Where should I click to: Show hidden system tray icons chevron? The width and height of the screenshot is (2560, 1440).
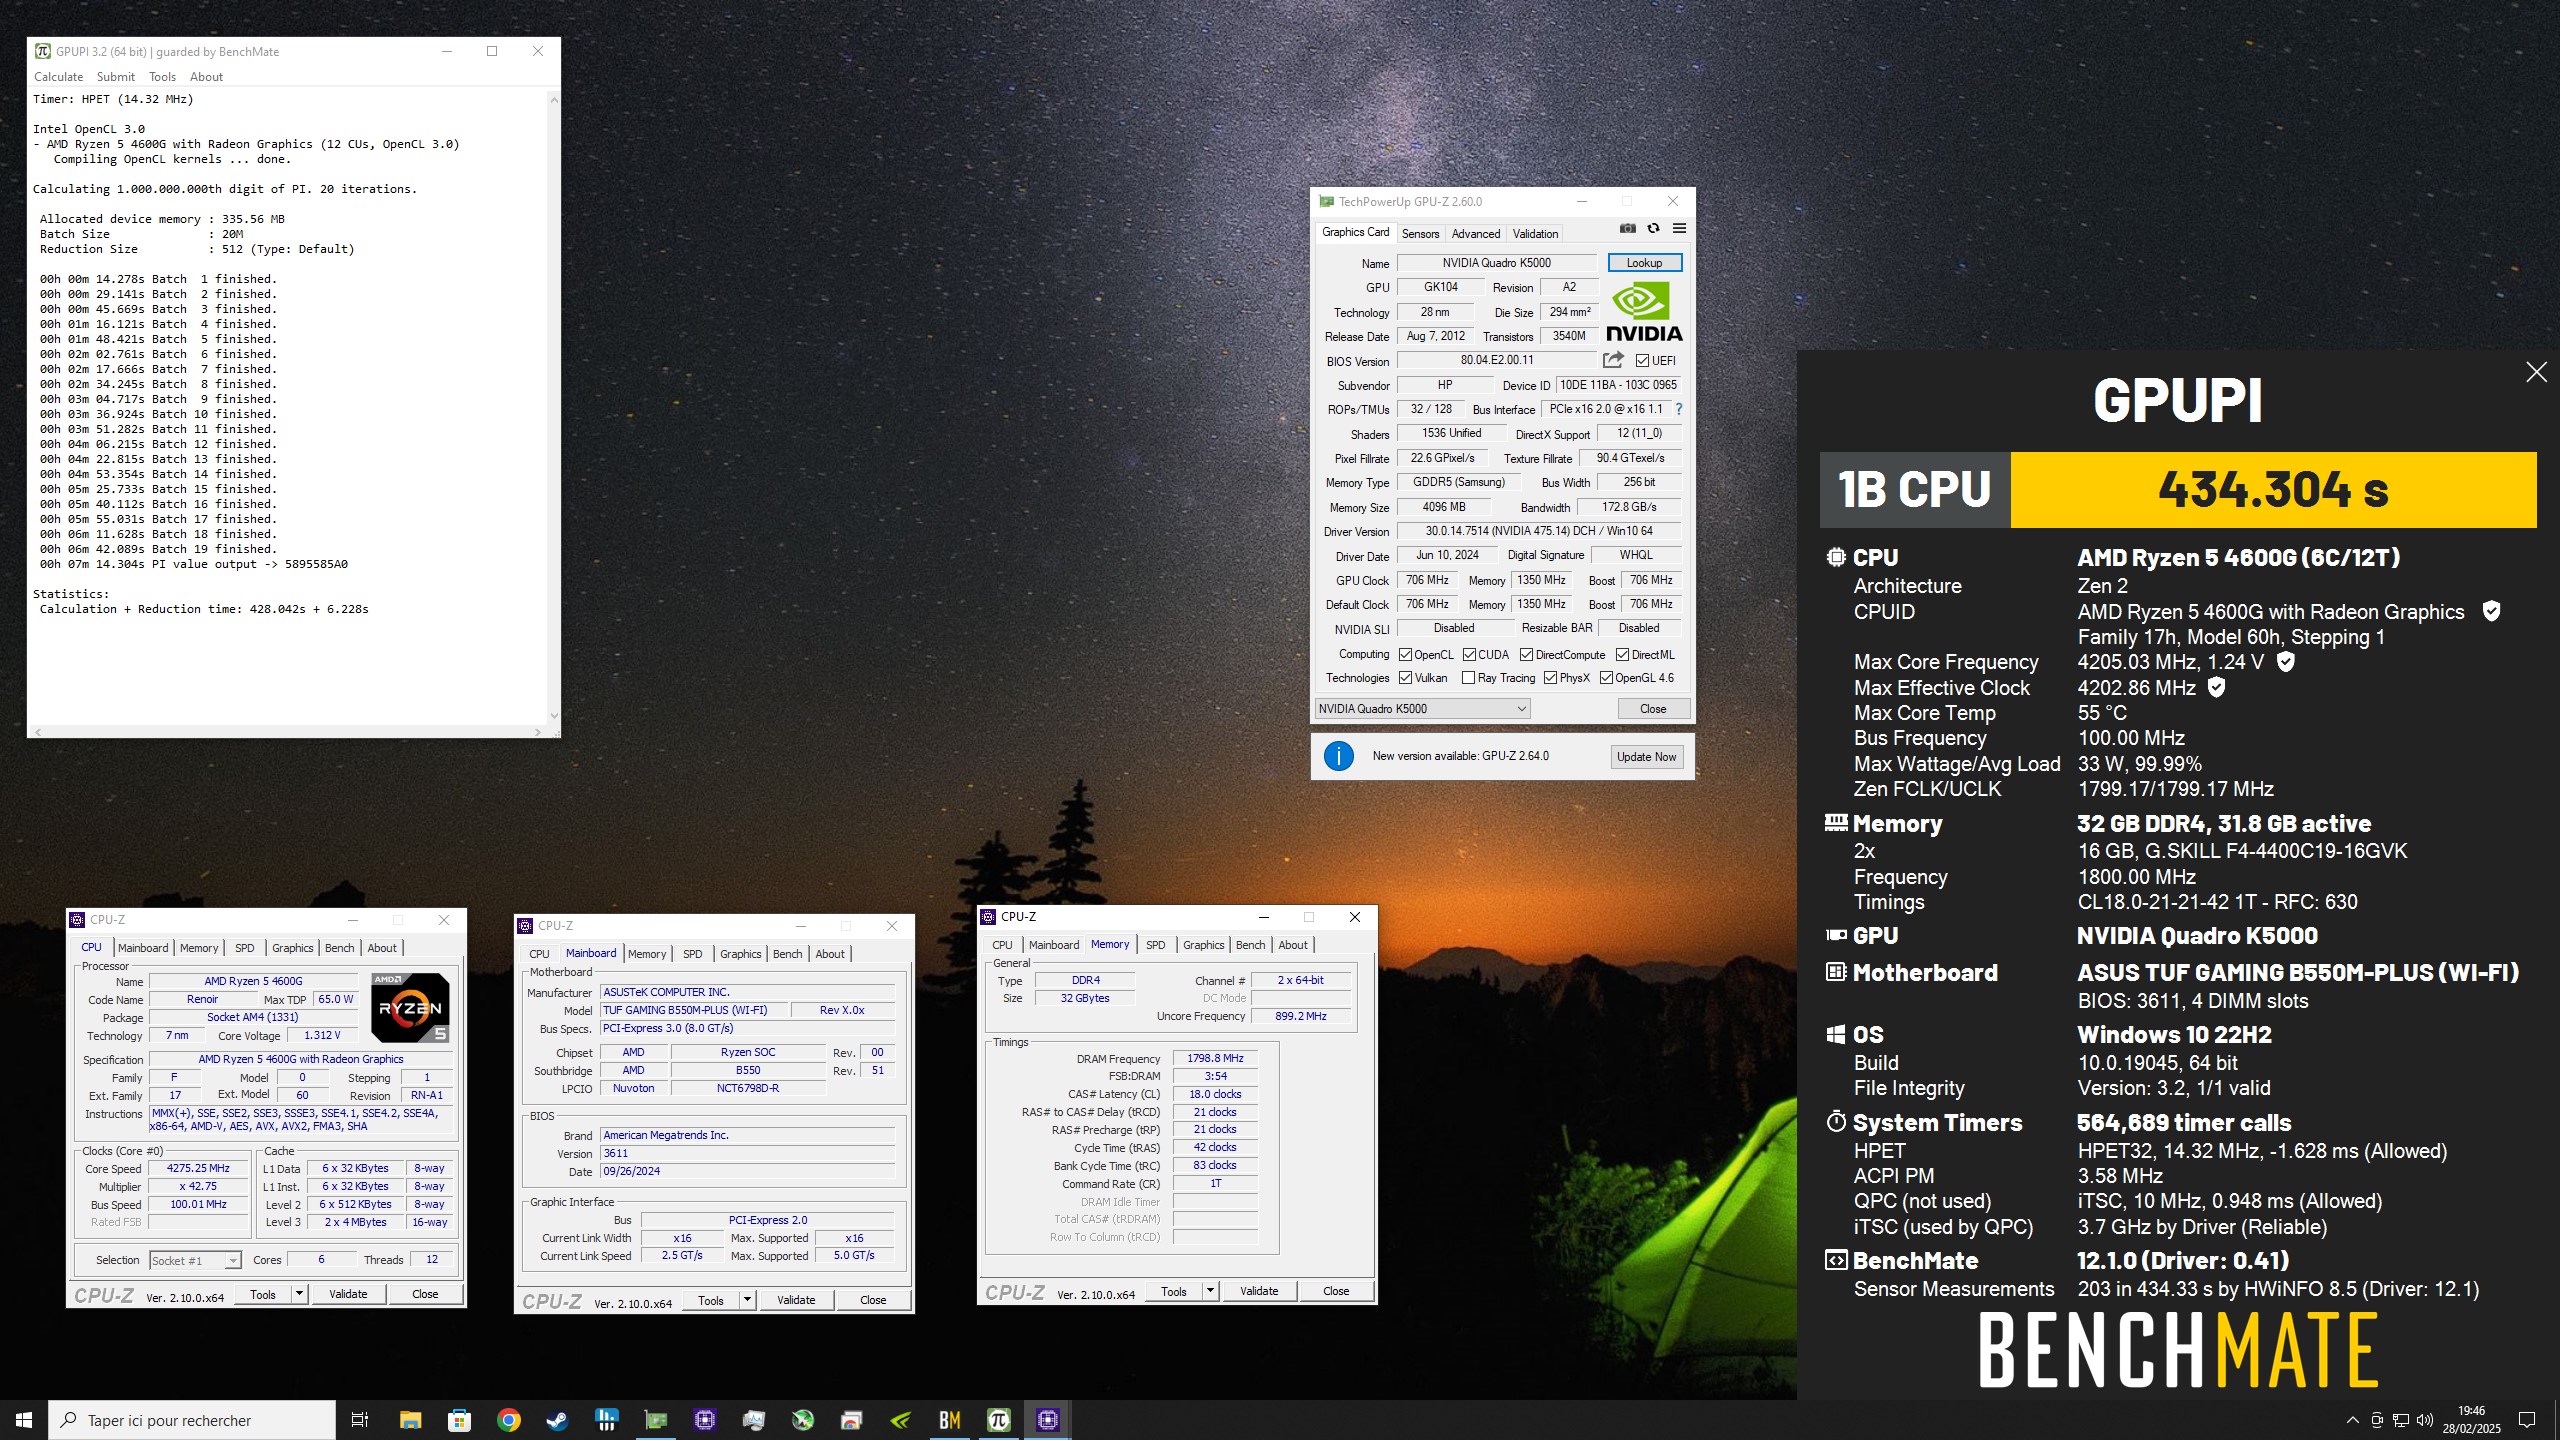[x=2352, y=1420]
